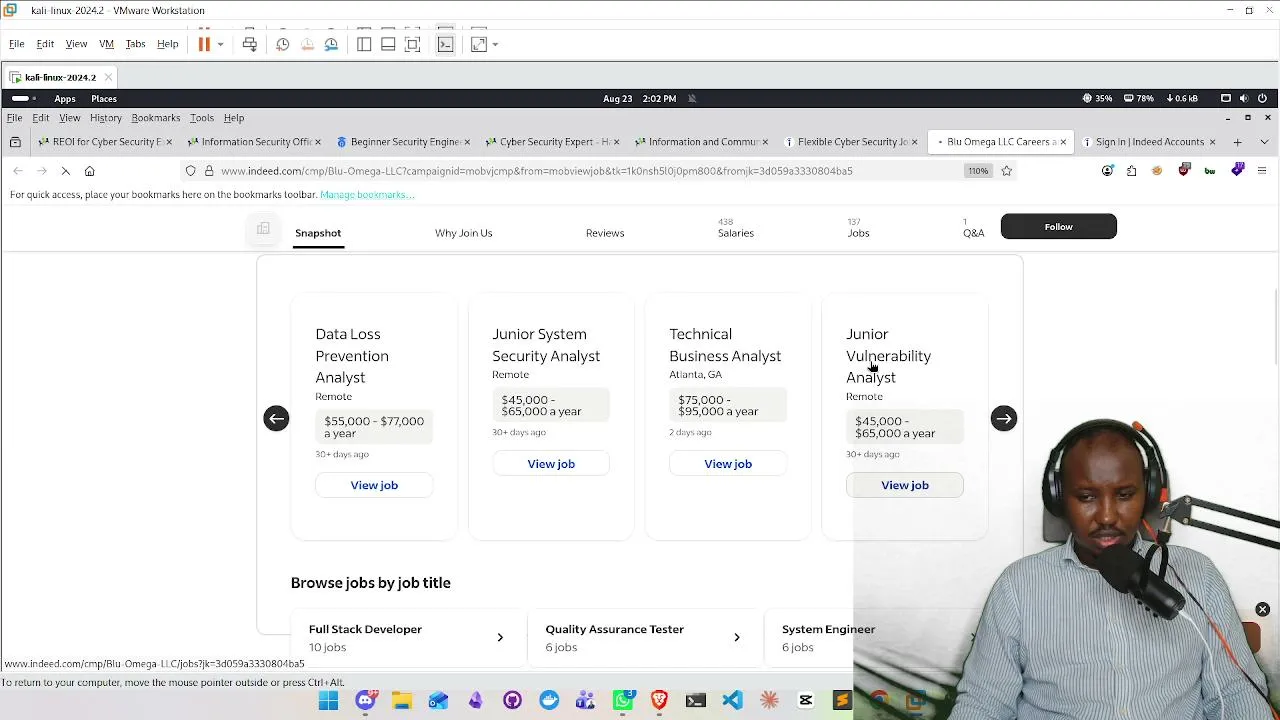This screenshot has height=720, width=1280.
Task: Bookmark this page with star icon
Action: (x=1007, y=171)
